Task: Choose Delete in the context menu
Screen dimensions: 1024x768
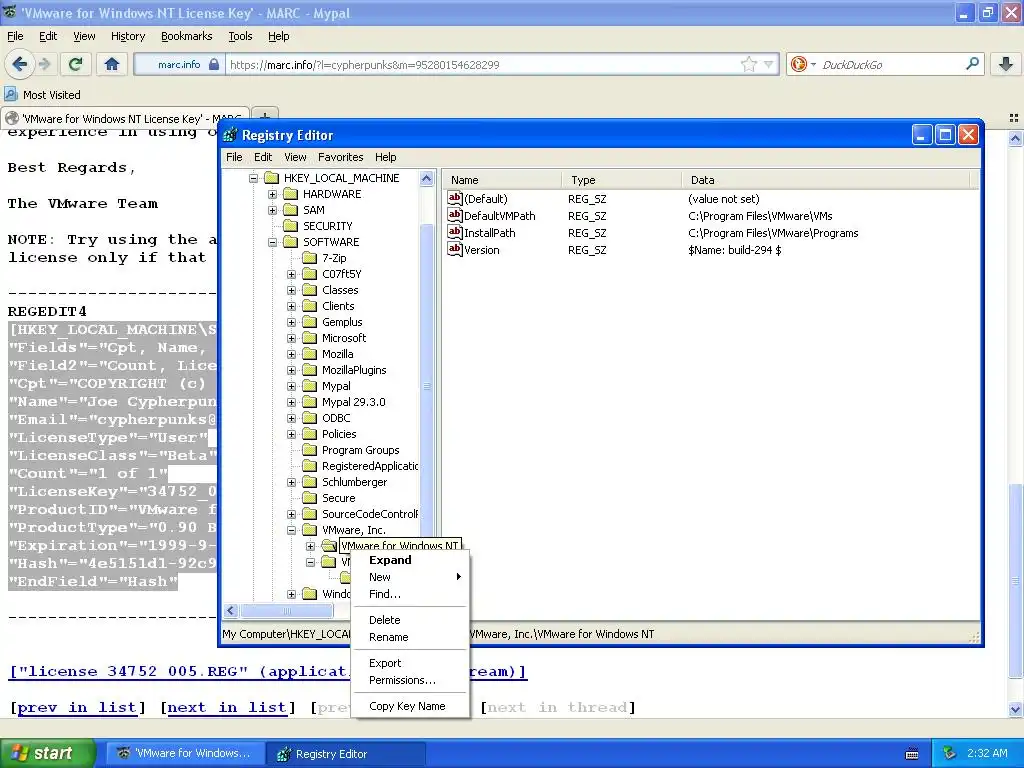Action: pos(410,620)
